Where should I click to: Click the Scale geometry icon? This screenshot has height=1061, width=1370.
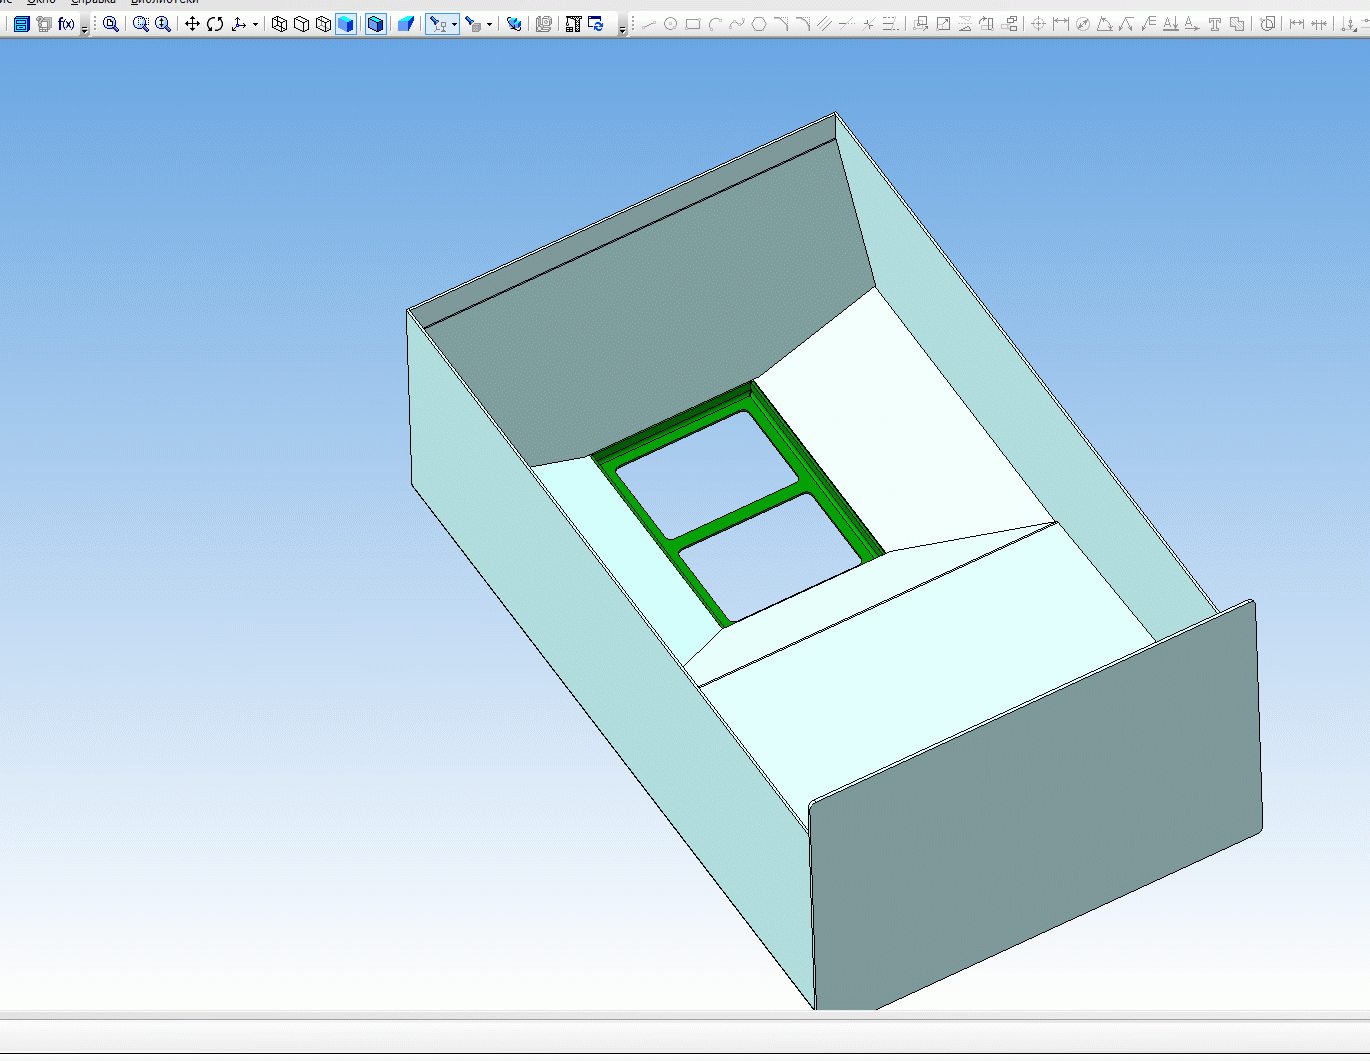943,24
